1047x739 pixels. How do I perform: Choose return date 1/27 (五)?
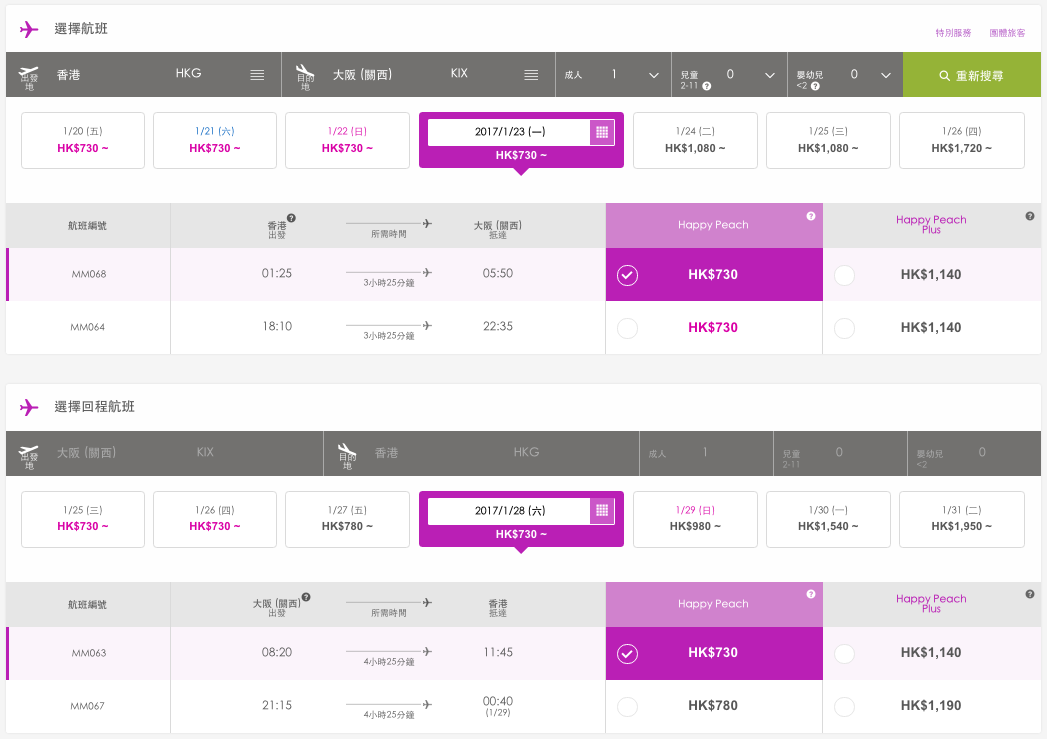click(347, 519)
